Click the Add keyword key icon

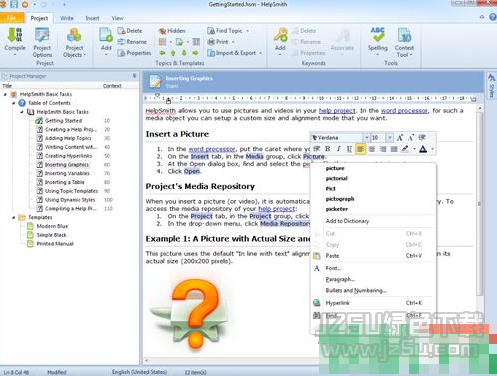coord(280,35)
